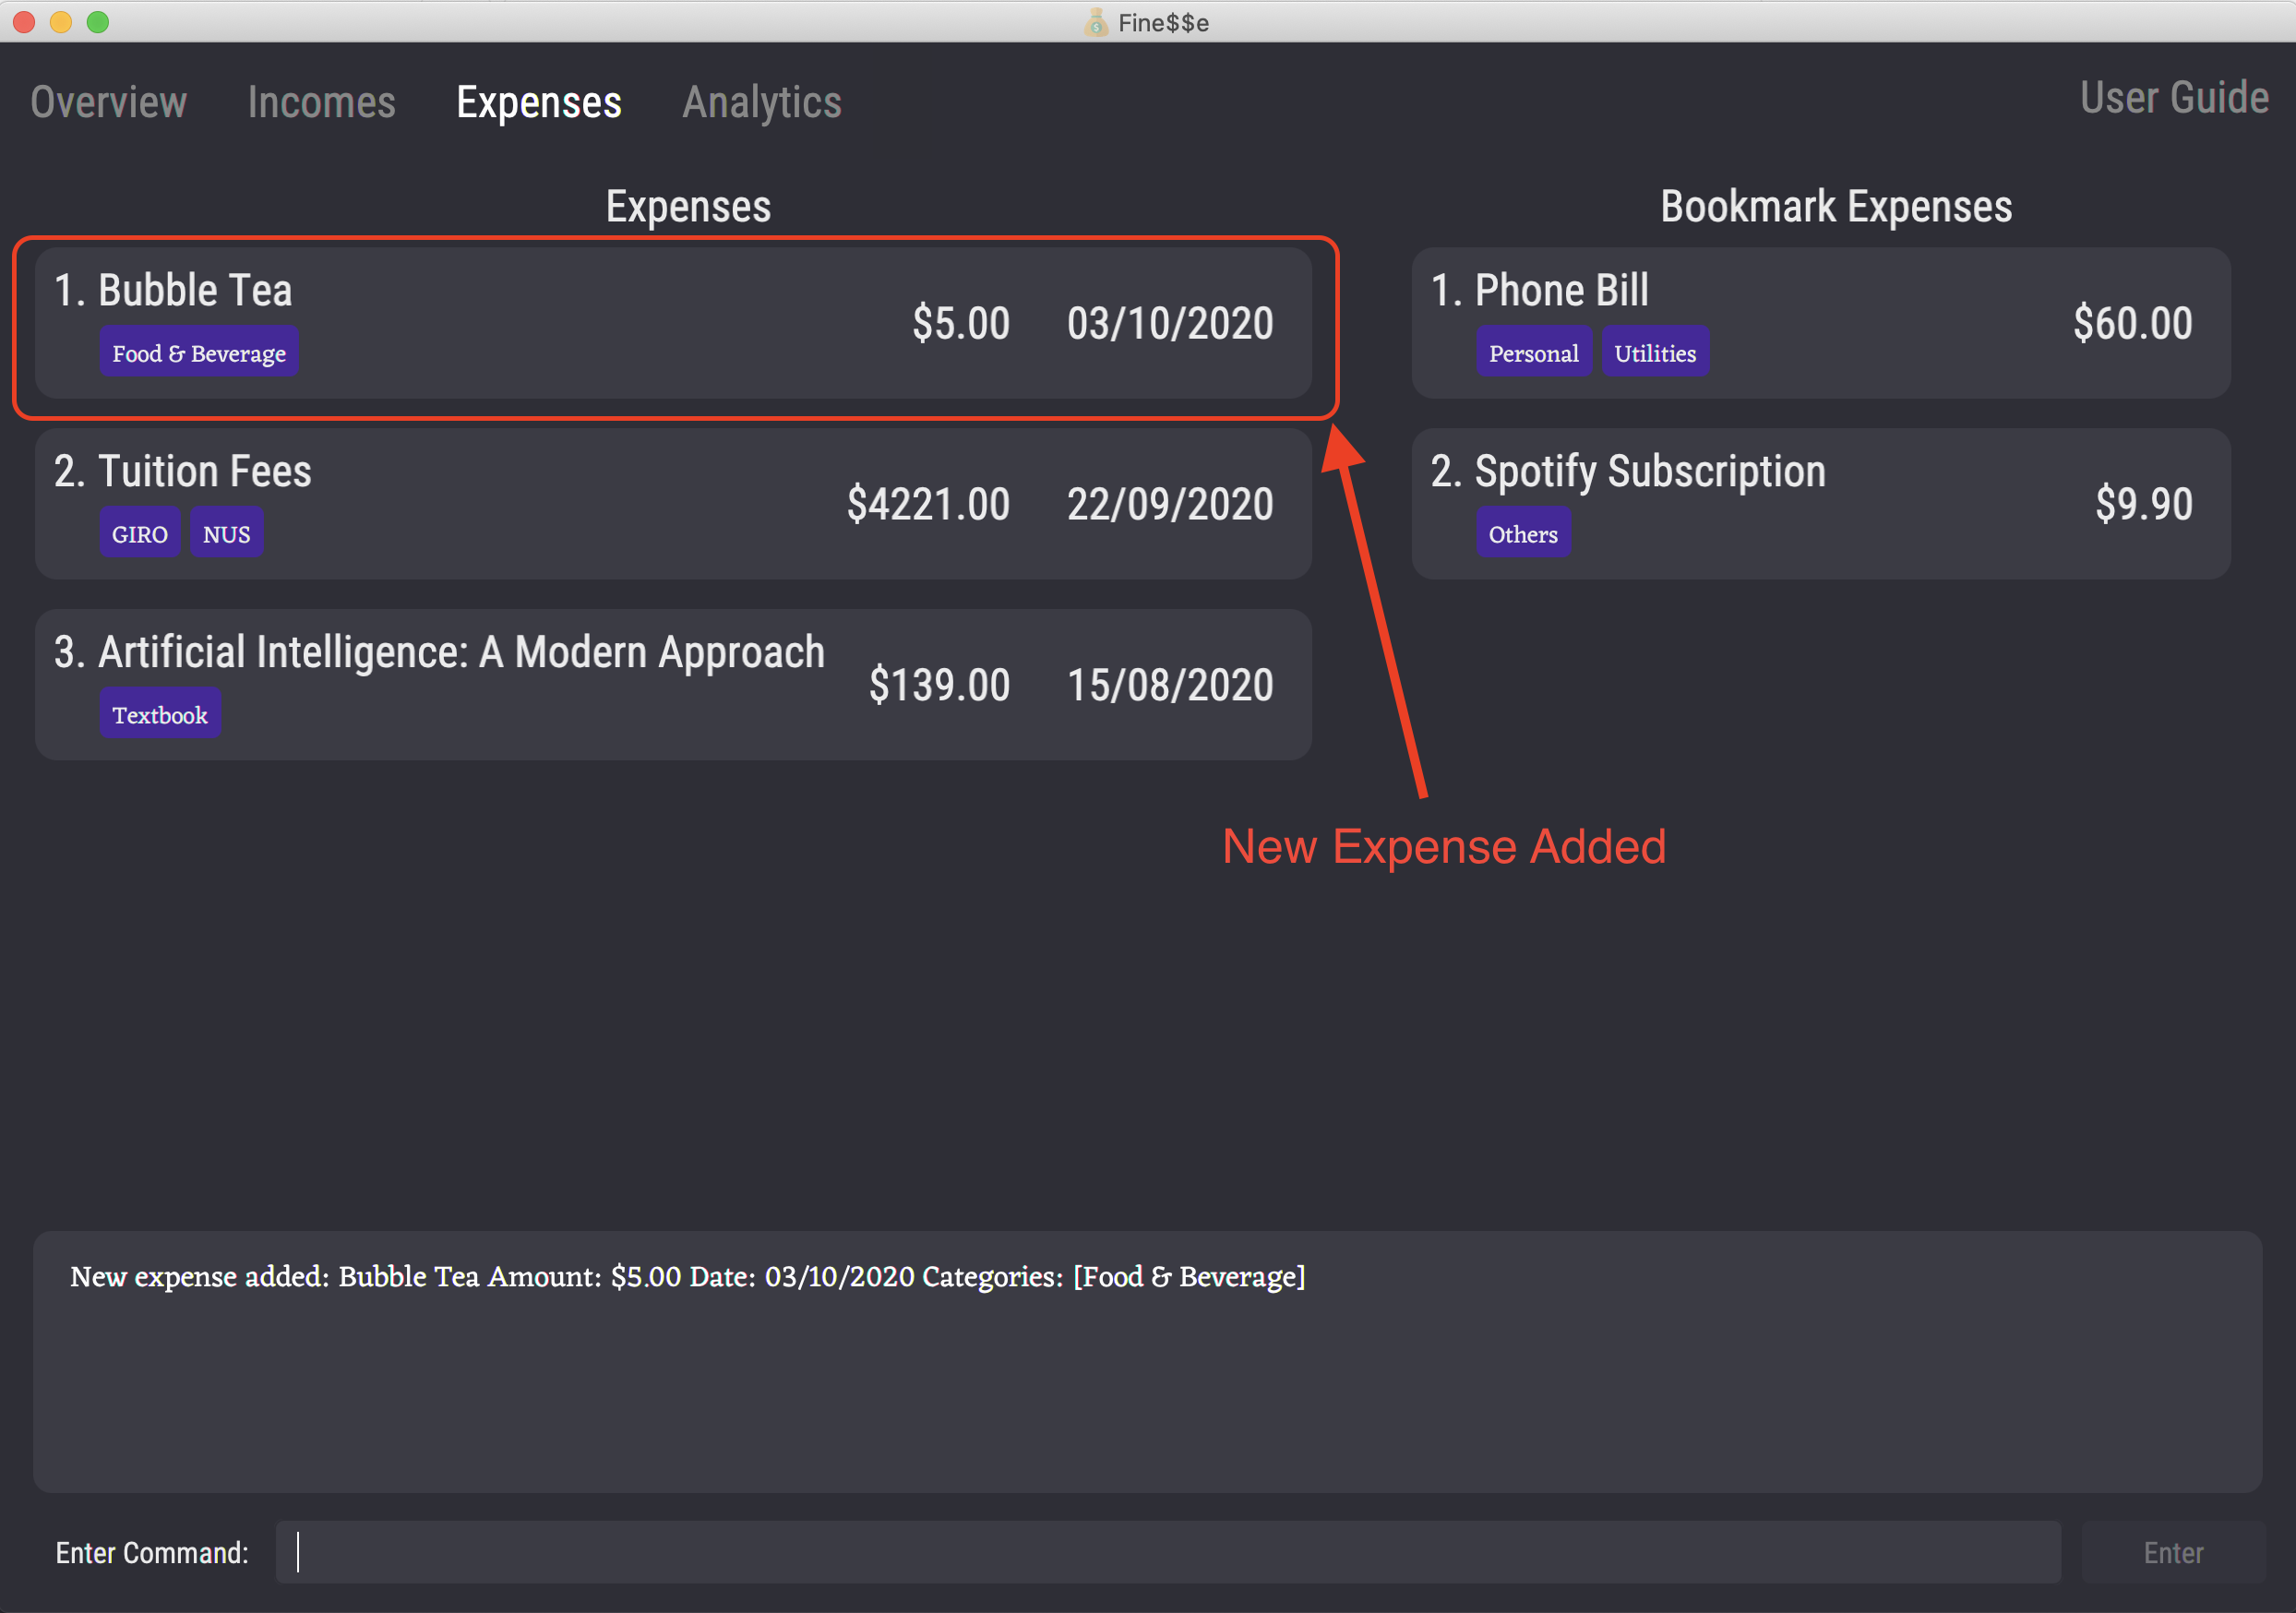The width and height of the screenshot is (2296, 1613).
Task: Click the date 15/08/2020
Action: pos(1170,686)
